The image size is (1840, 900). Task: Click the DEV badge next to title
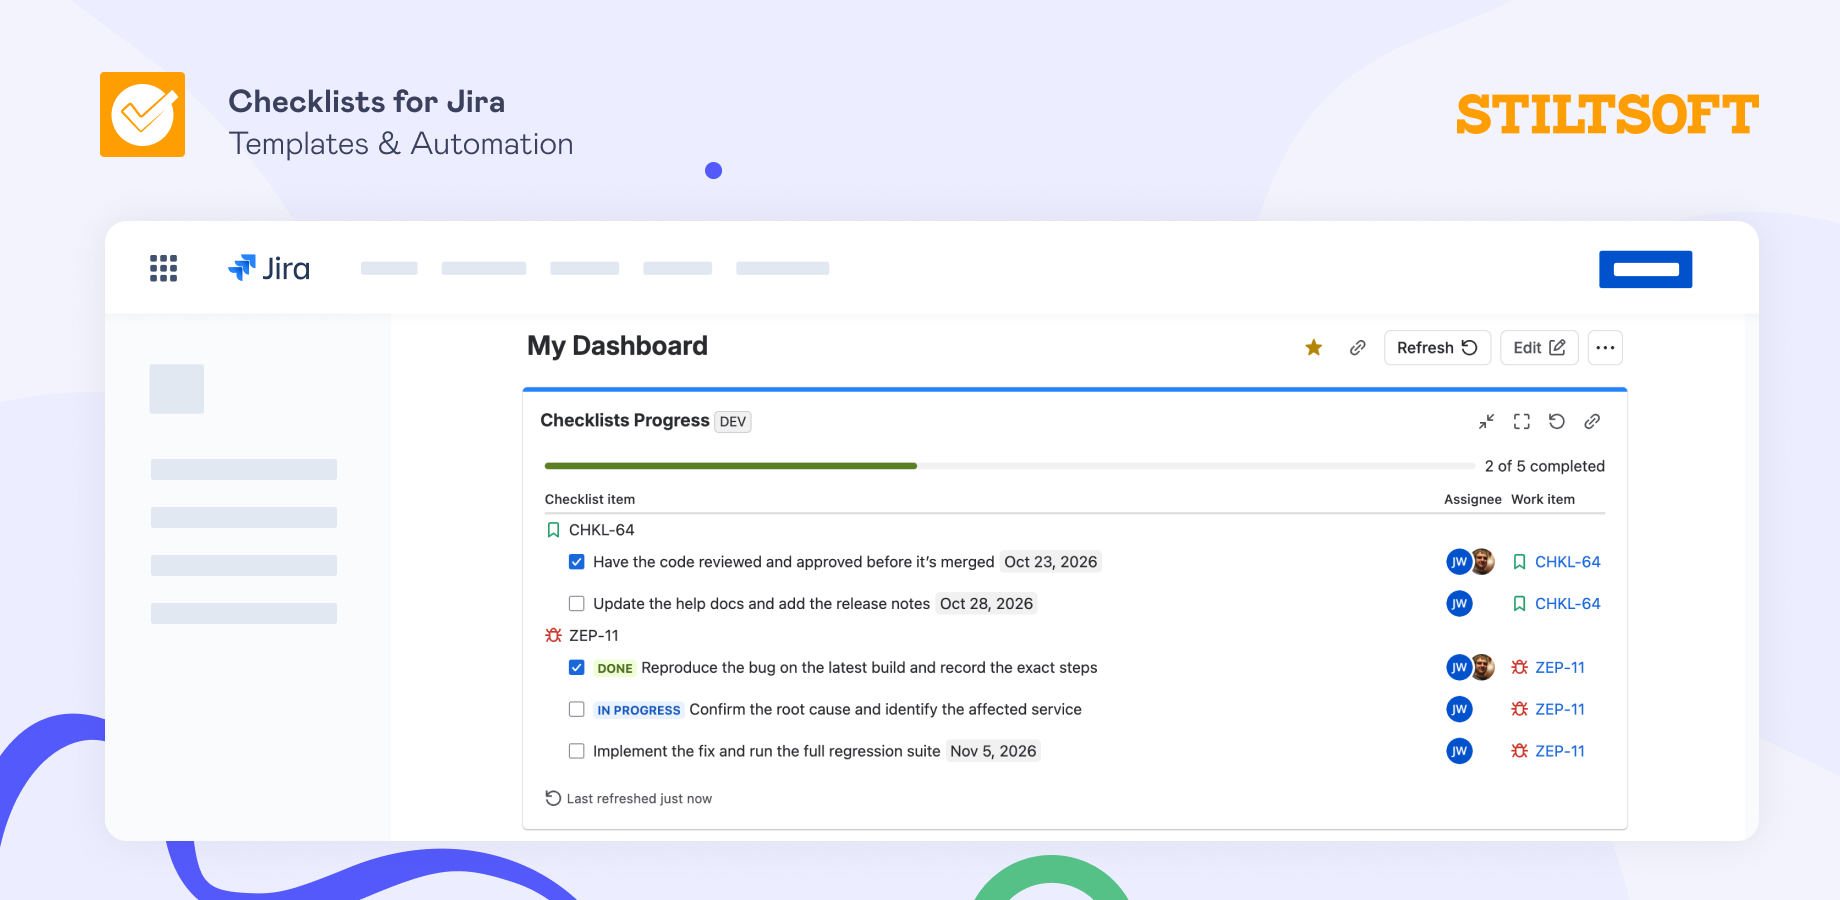pos(733,422)
